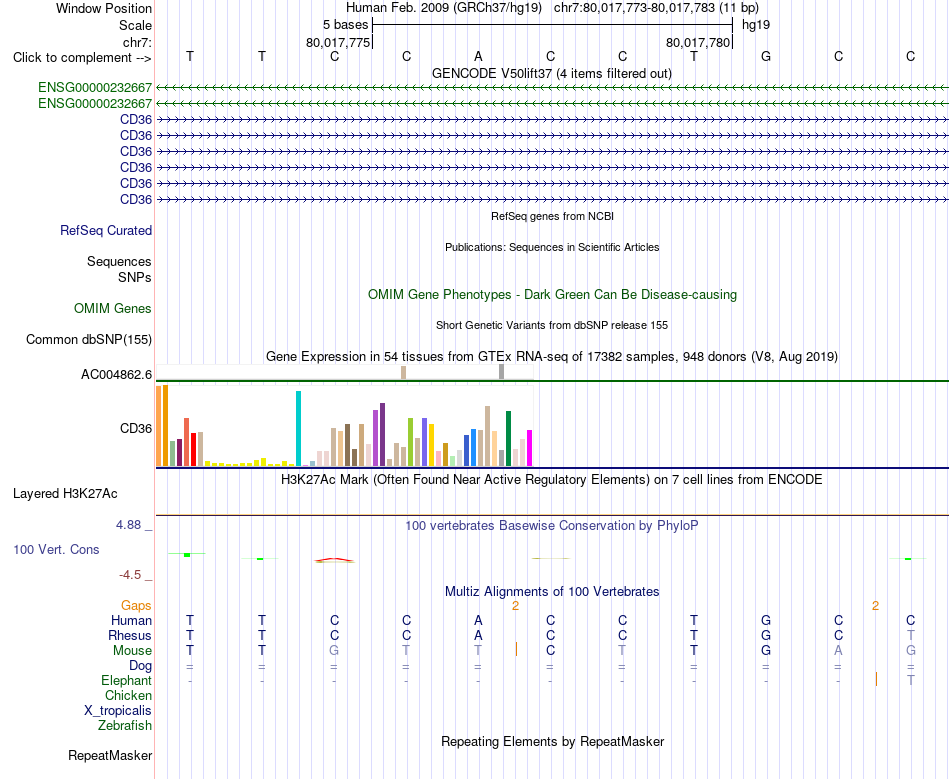Select the Elephant alignment row label
This screenshot has width=950, height=779.
tap(127, 680)
